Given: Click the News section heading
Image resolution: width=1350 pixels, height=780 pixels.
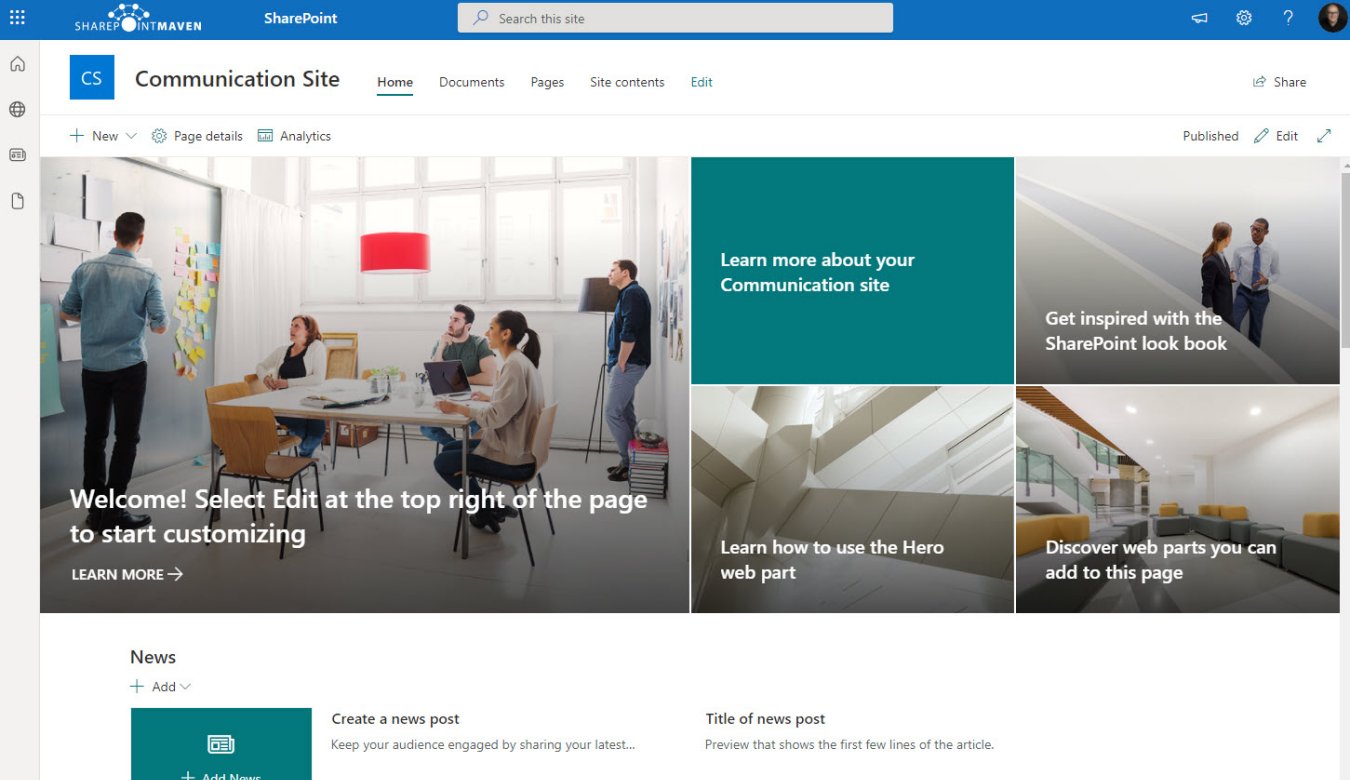Looking at the screenshot, I should tap(153, 657).
